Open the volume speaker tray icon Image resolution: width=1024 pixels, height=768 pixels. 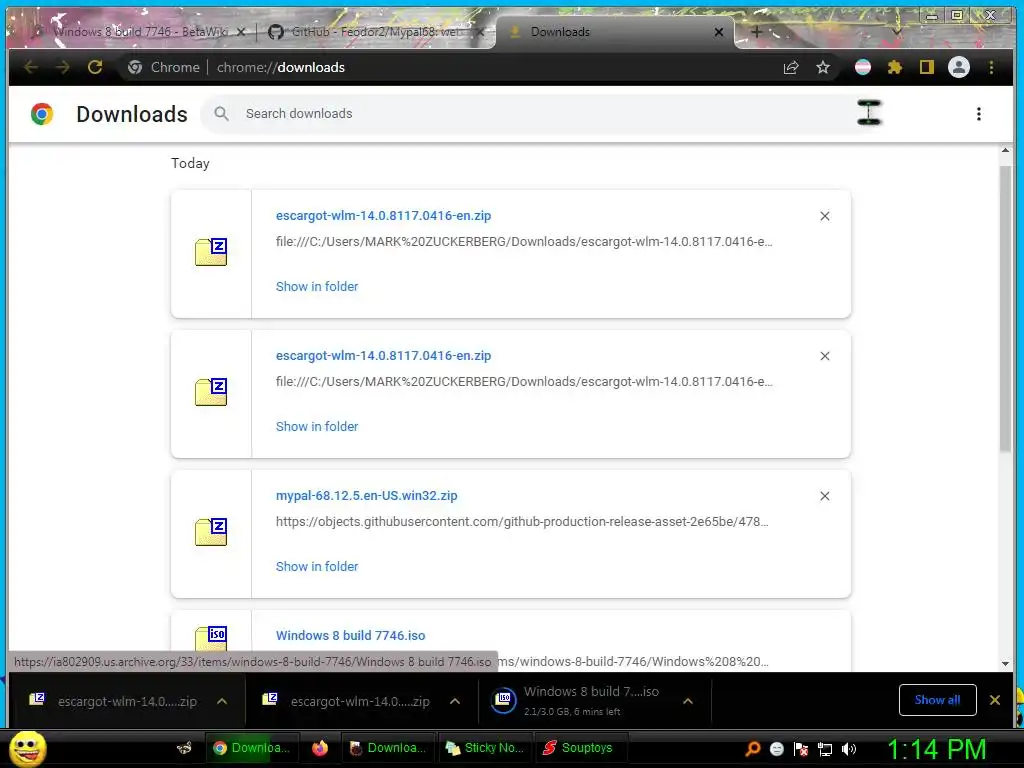pyautogui.click(x=849, y=749)
